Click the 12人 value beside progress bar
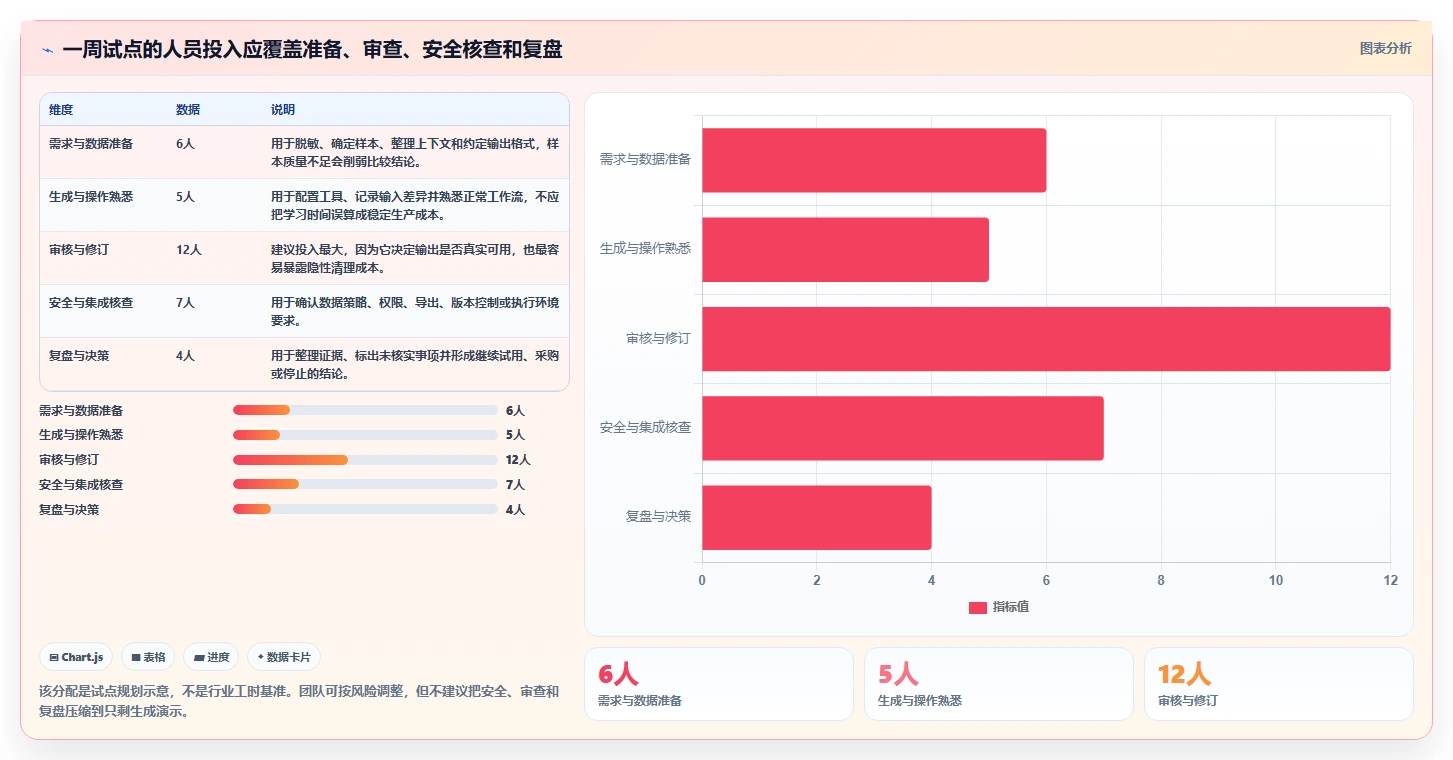Screen dimensions: 1453x760 coord(518,460)
